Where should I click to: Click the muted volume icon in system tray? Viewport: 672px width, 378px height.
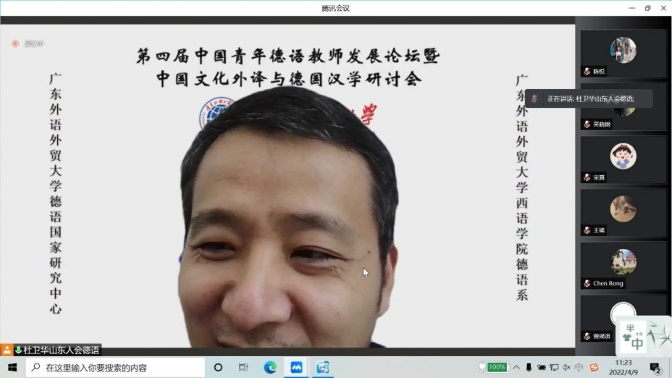tap(567, 367)
